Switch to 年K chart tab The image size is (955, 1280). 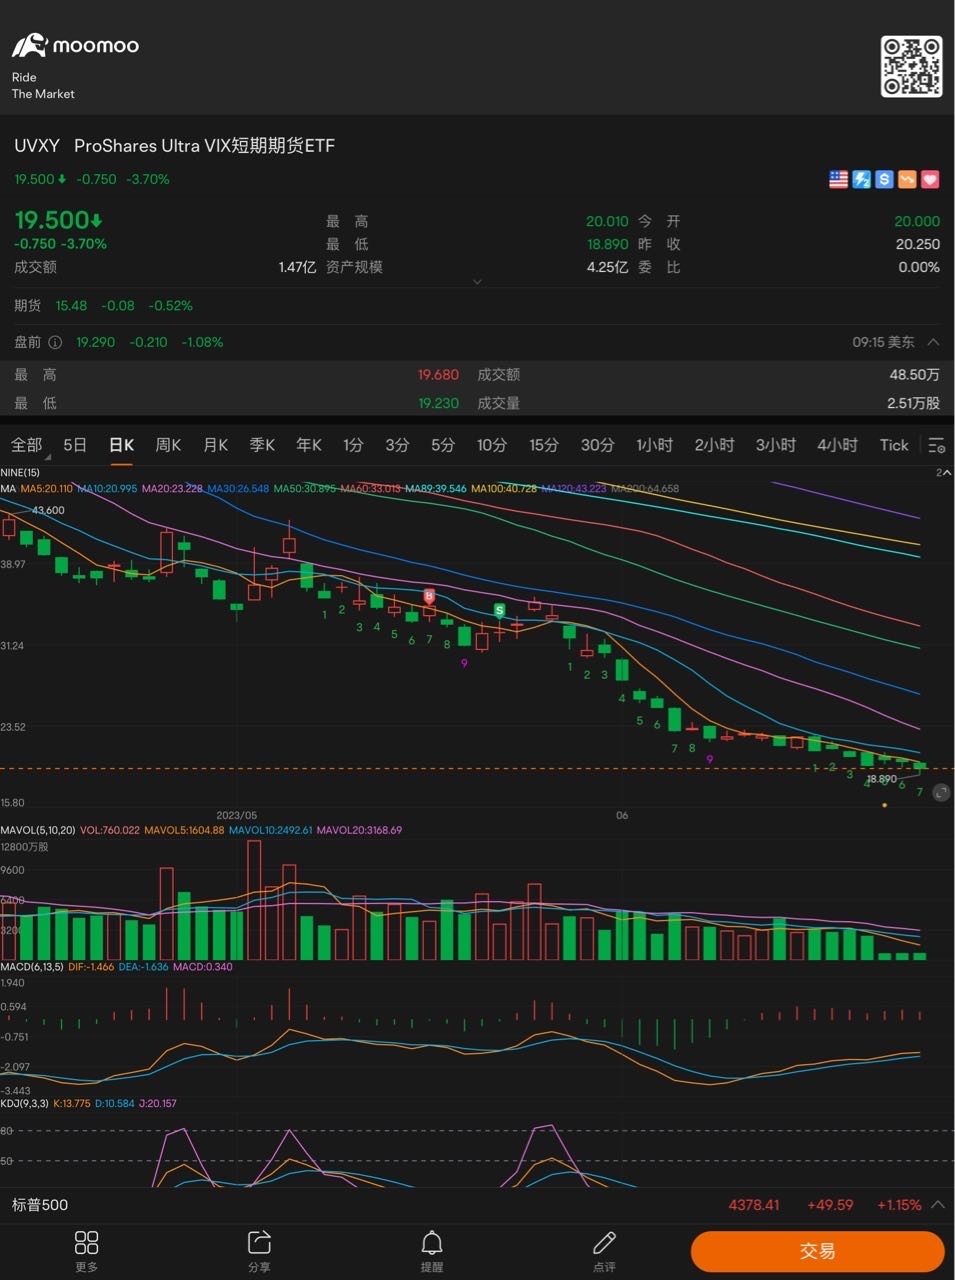pyautogui.click(x=309, y=445)
